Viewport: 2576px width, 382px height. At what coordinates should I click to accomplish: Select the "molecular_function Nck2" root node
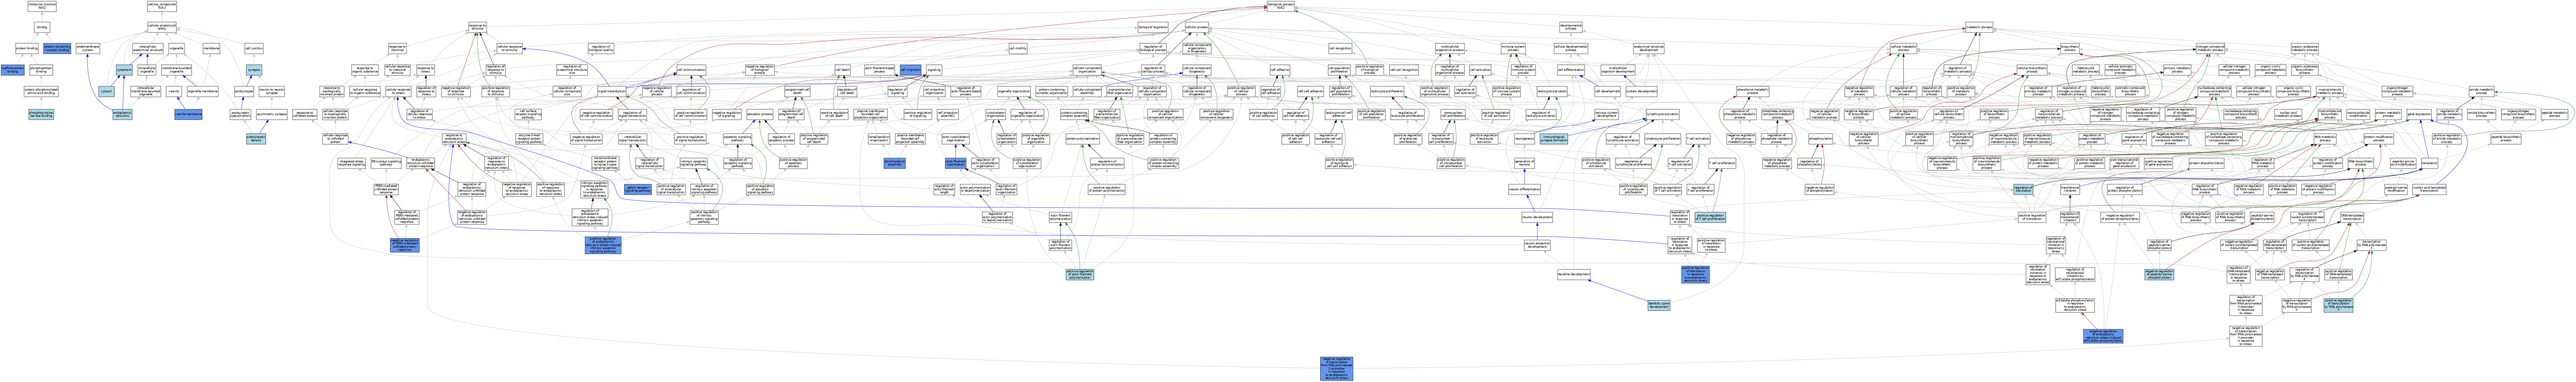pyautogui.click(x=42, y=6)
